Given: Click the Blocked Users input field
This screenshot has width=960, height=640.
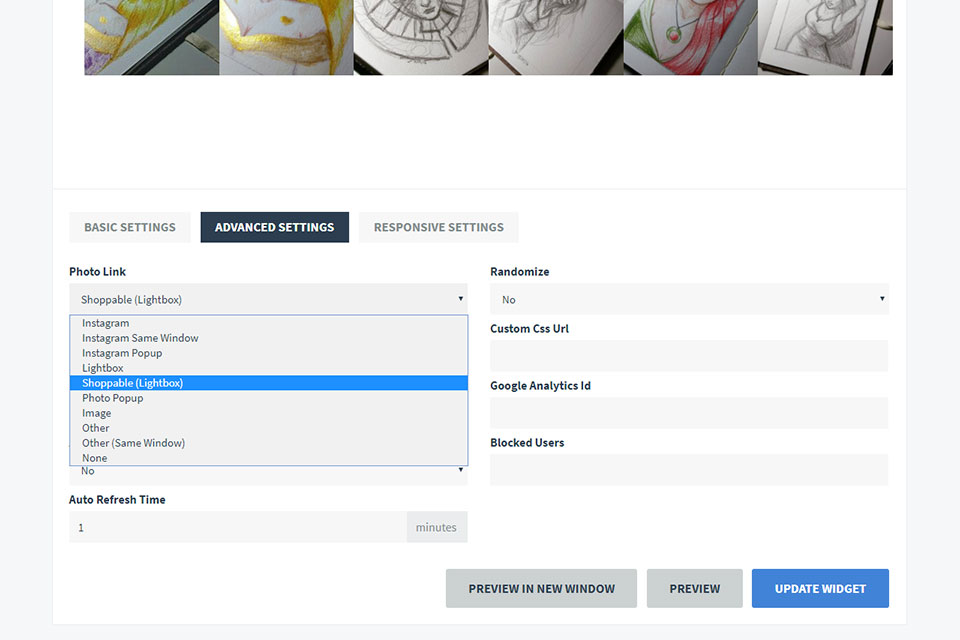Looking at the screenshot, I should tap(689, 470).
